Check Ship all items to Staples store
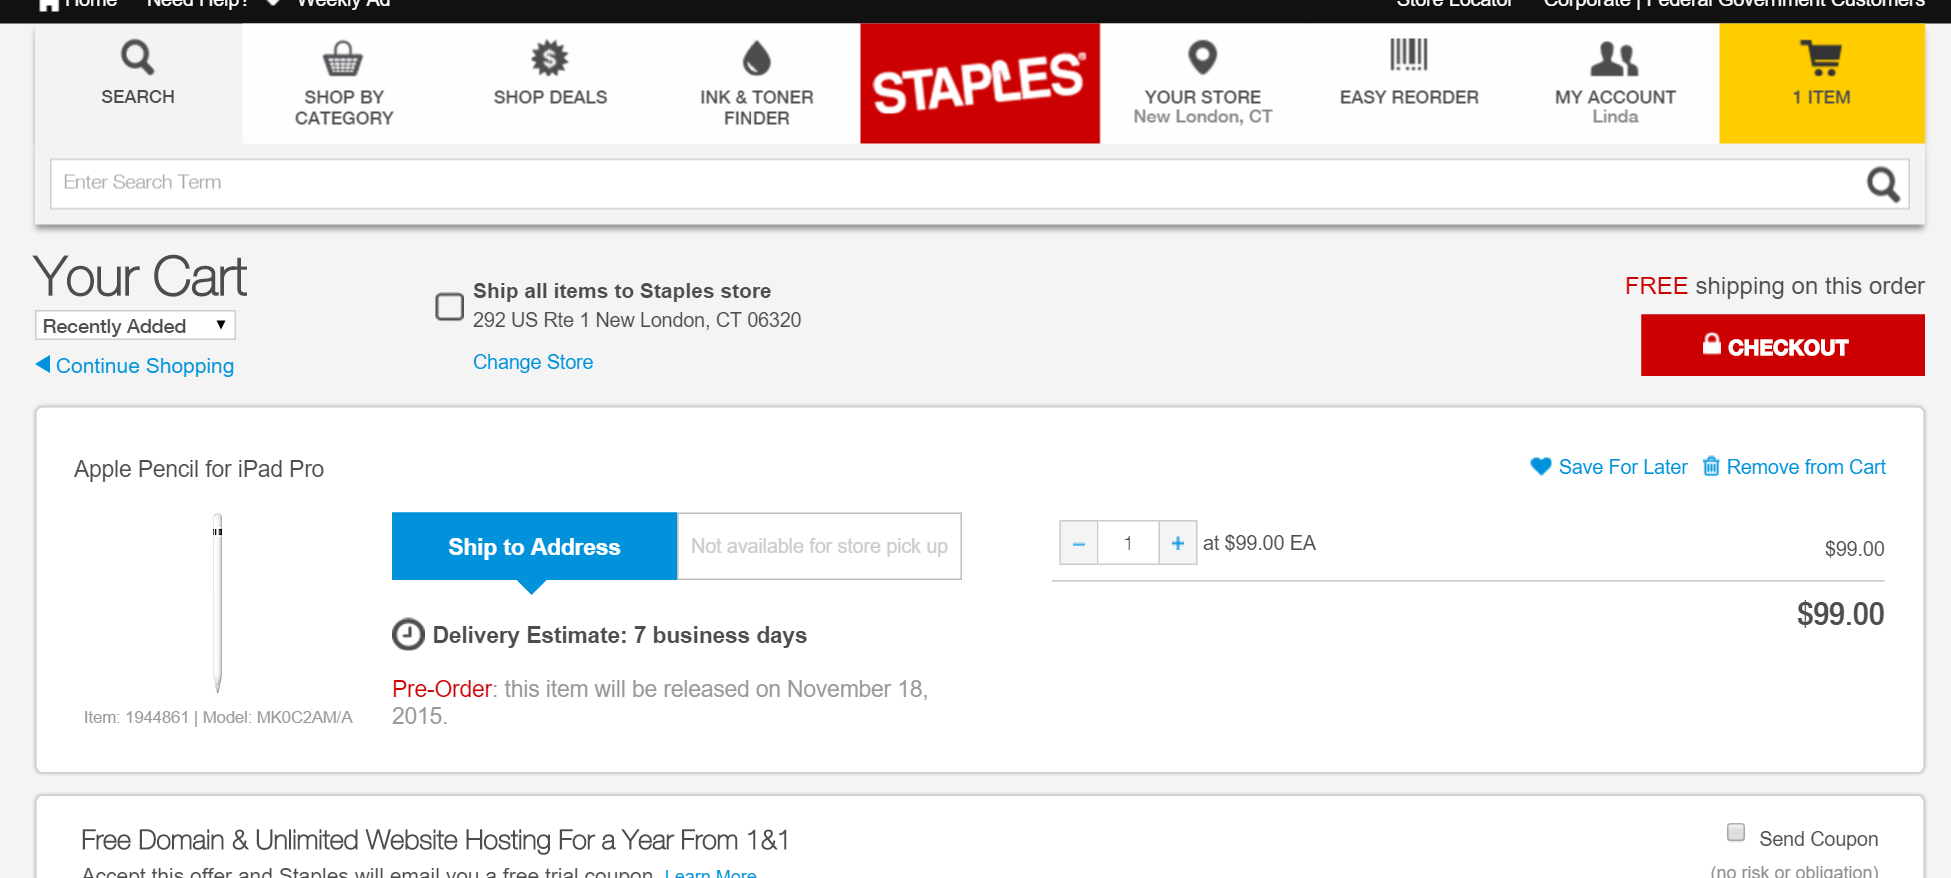 (449, 306)
